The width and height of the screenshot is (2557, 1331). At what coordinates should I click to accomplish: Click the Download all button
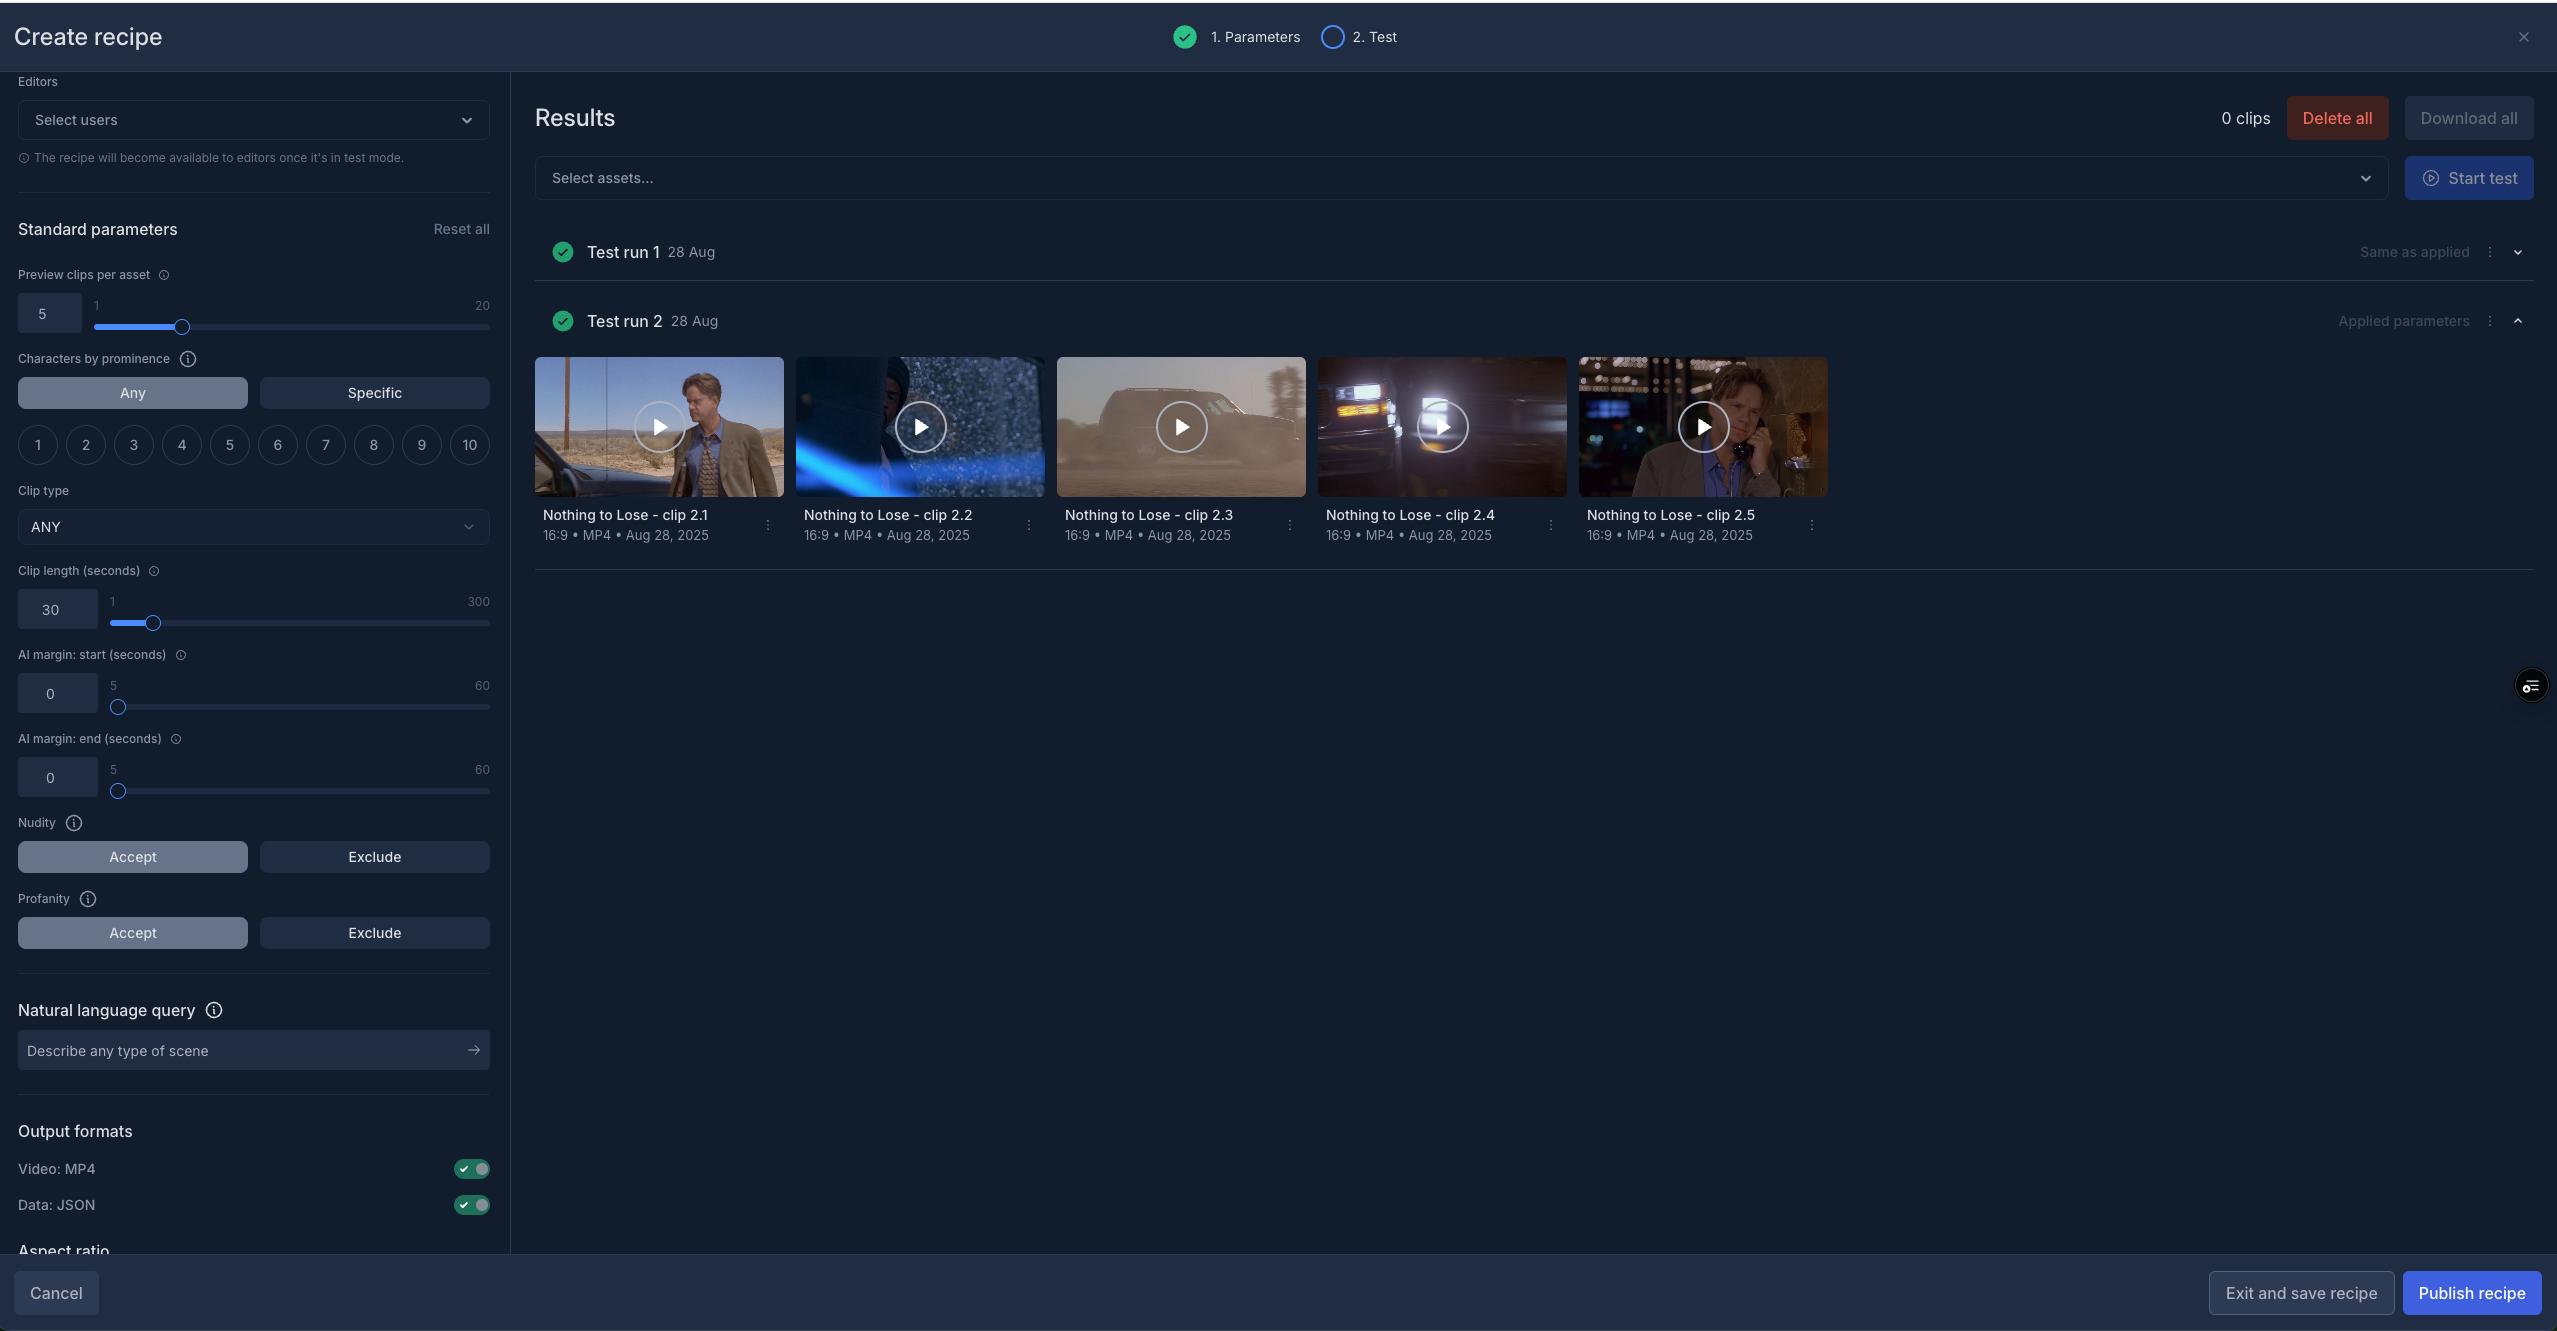point(2469,118)
